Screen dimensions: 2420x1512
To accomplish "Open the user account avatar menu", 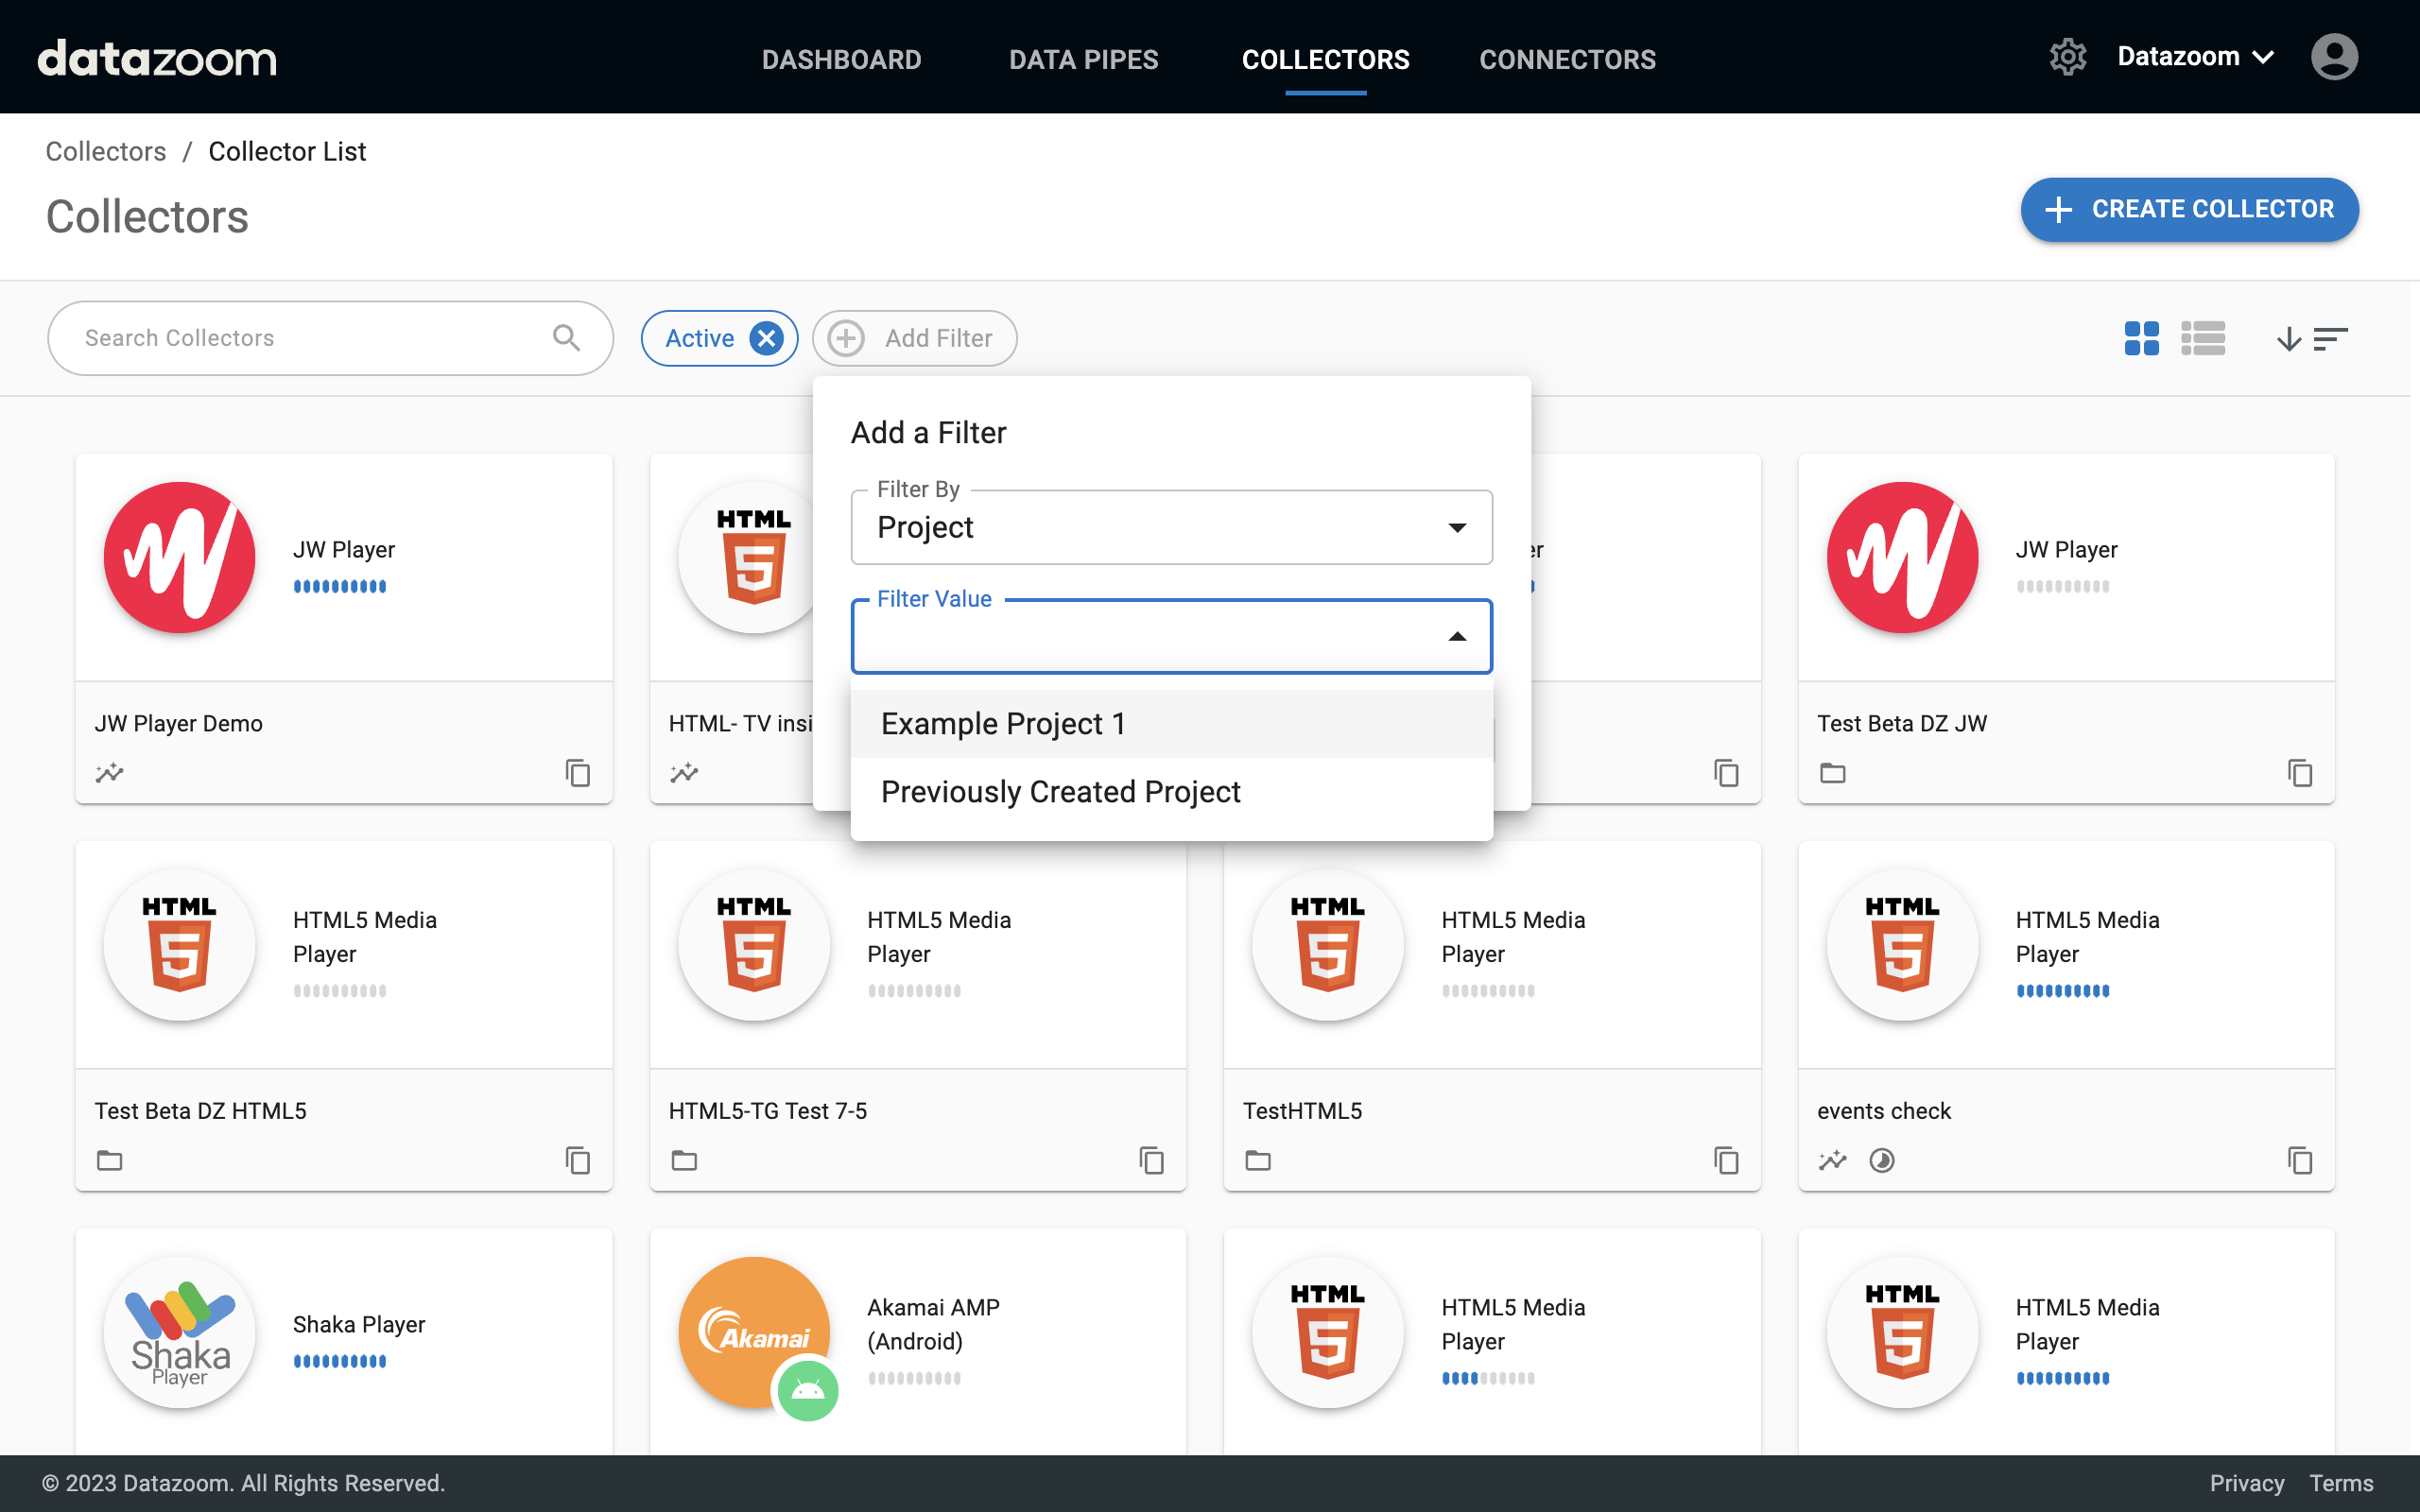I will coord(2334,57).
